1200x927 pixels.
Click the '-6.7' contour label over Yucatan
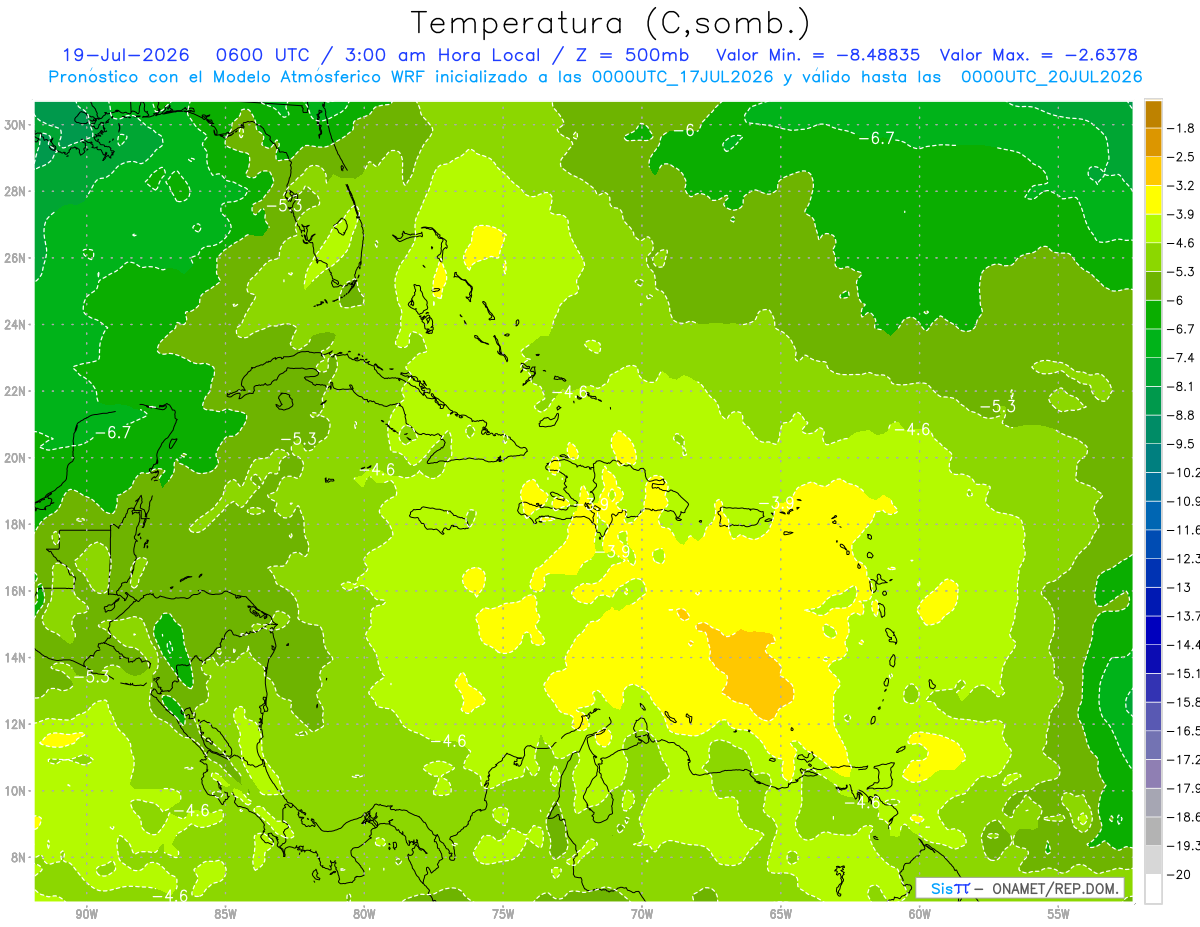tap(113, 432)
